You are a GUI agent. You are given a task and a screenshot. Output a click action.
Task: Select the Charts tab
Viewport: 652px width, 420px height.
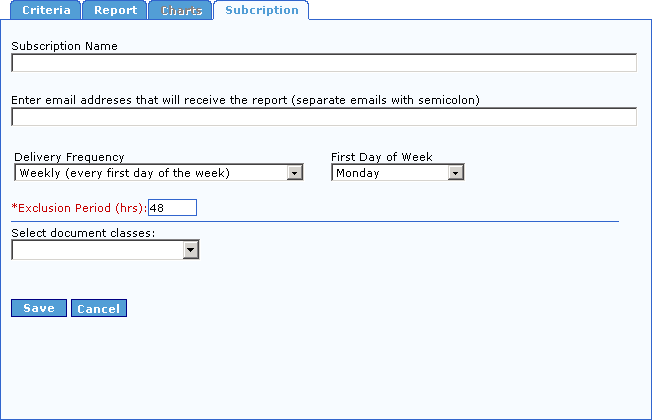pyautogui.click(x=181, y=11)
